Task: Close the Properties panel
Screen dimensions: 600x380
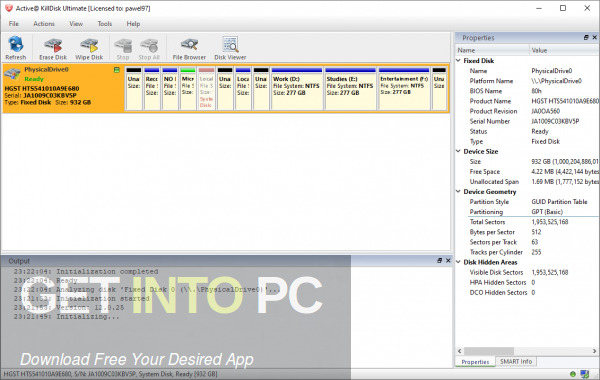Action: (595, 38)
